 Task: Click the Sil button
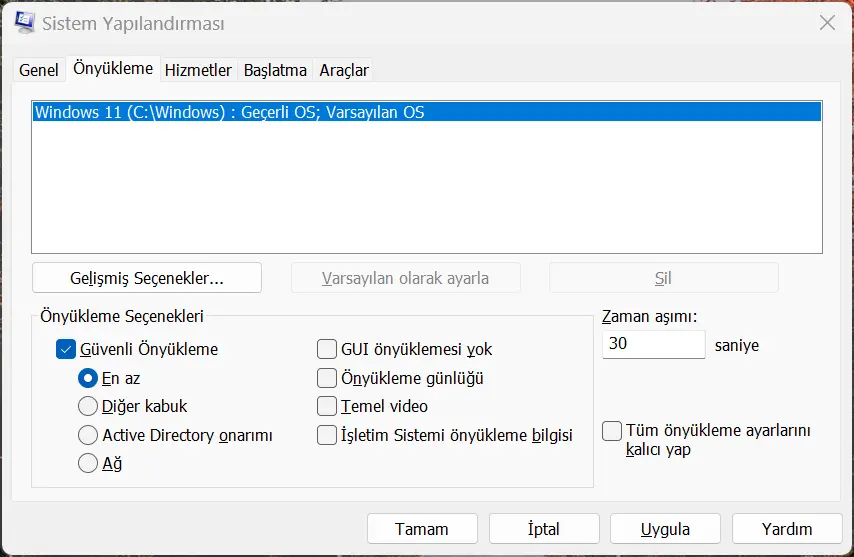pyautogui.click(x=663, y=278)
